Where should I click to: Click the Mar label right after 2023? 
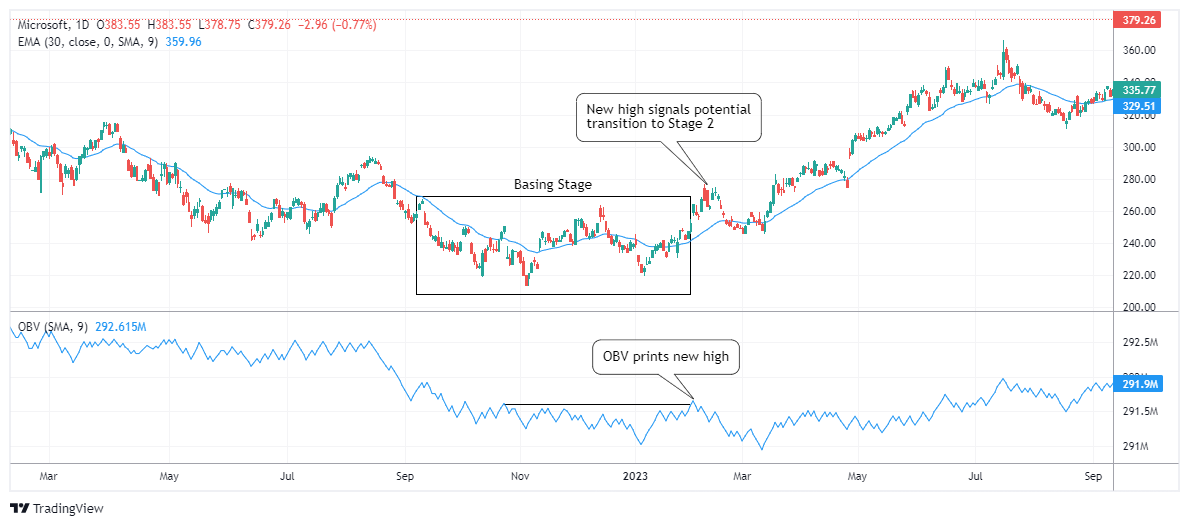(742, 477)
